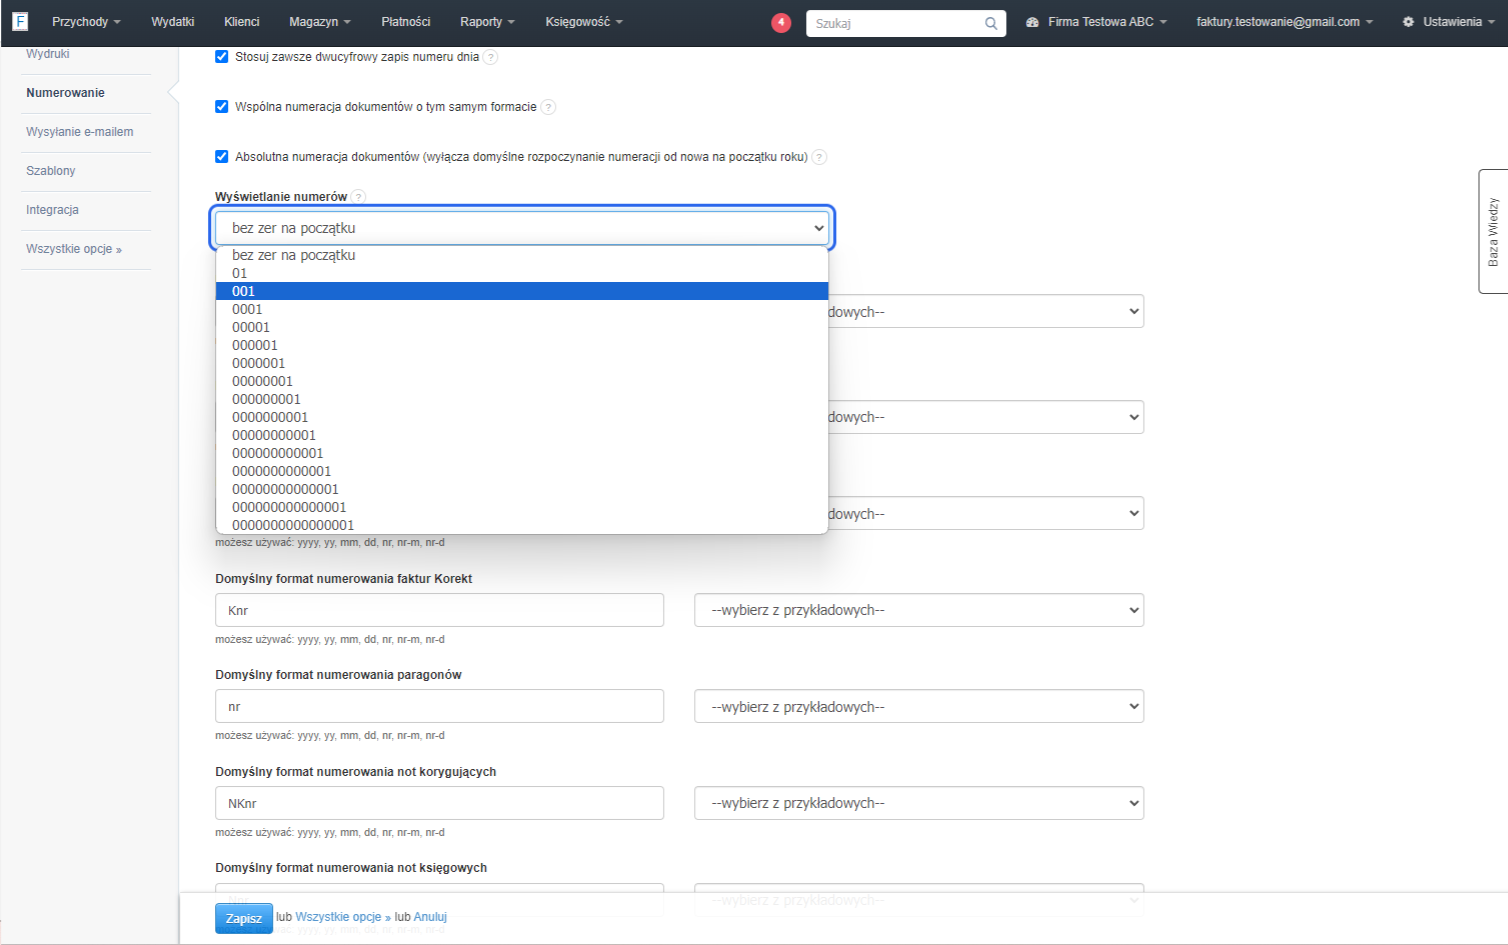Click the Ustawienia gear icon
Screen dimensions: 1508x945
(1408, 21)
